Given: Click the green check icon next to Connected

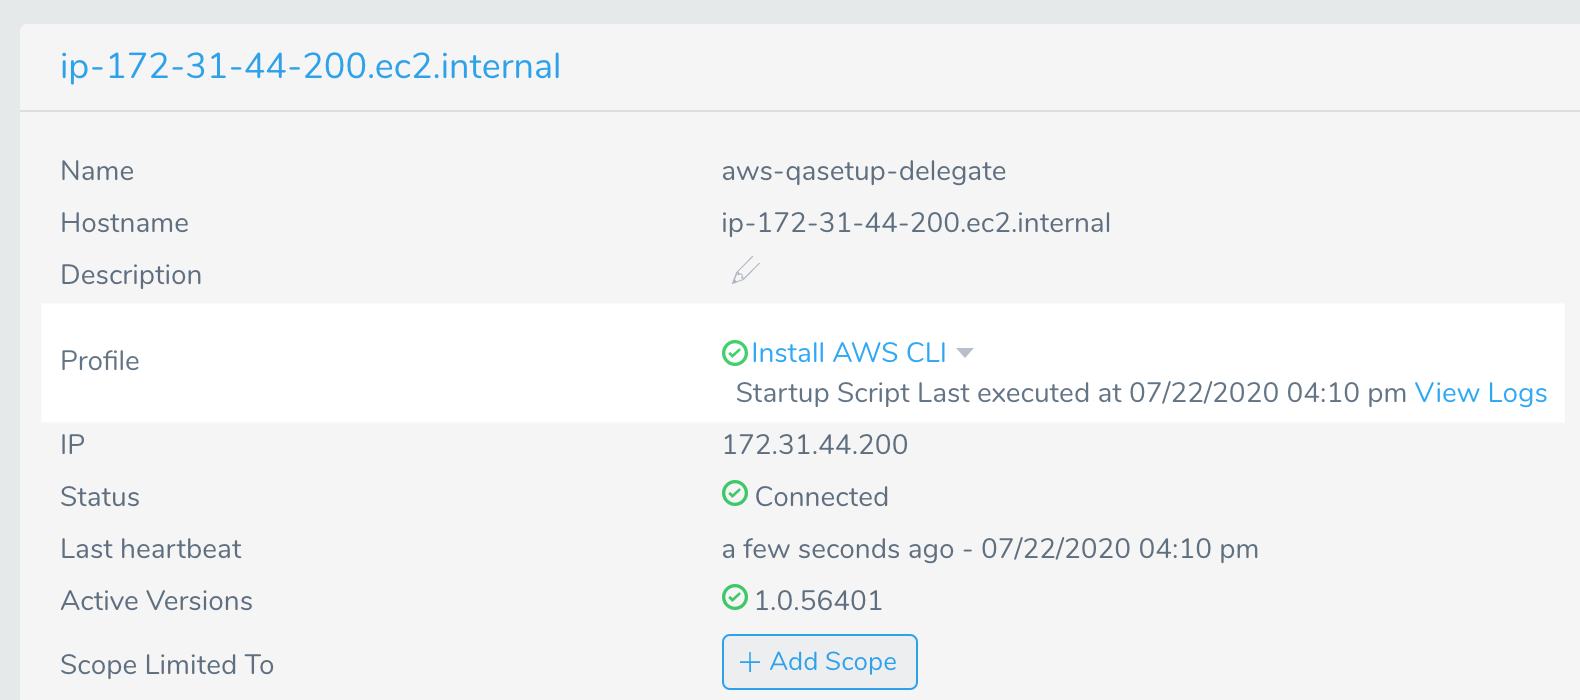Looking at the screenshot, I should [x=734, y=493].
